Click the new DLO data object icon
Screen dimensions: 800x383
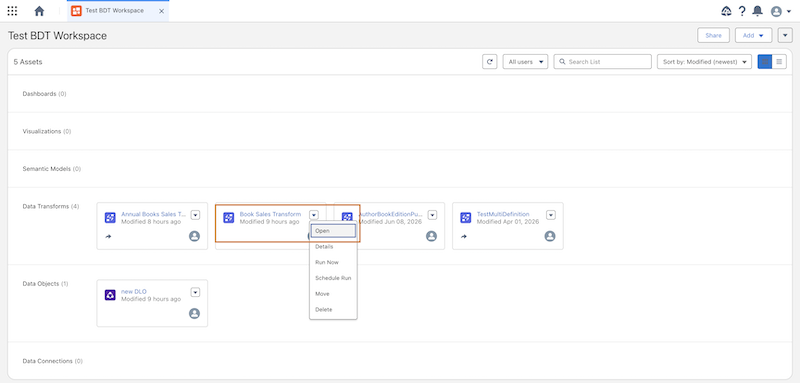pyautogui.click(x=110, y=295)
